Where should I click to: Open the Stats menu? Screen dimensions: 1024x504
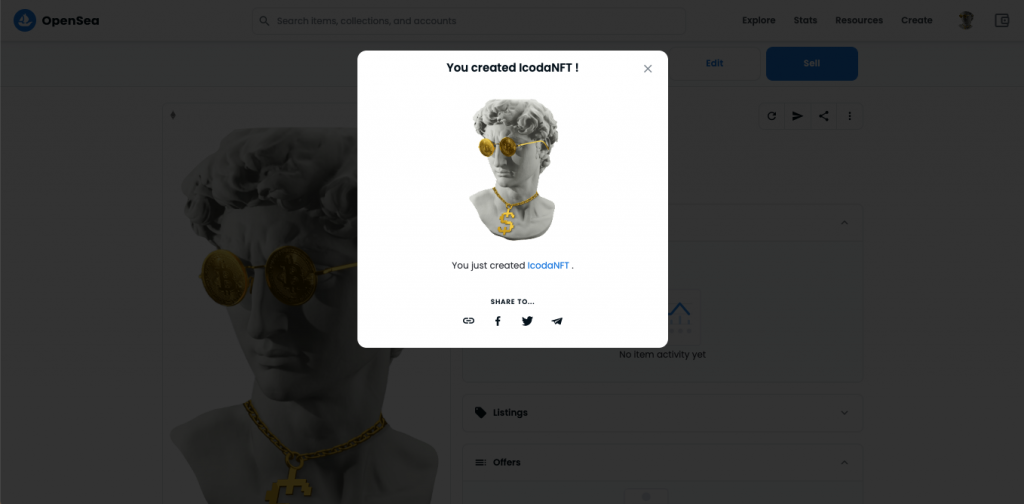click(x=805, y=20)
